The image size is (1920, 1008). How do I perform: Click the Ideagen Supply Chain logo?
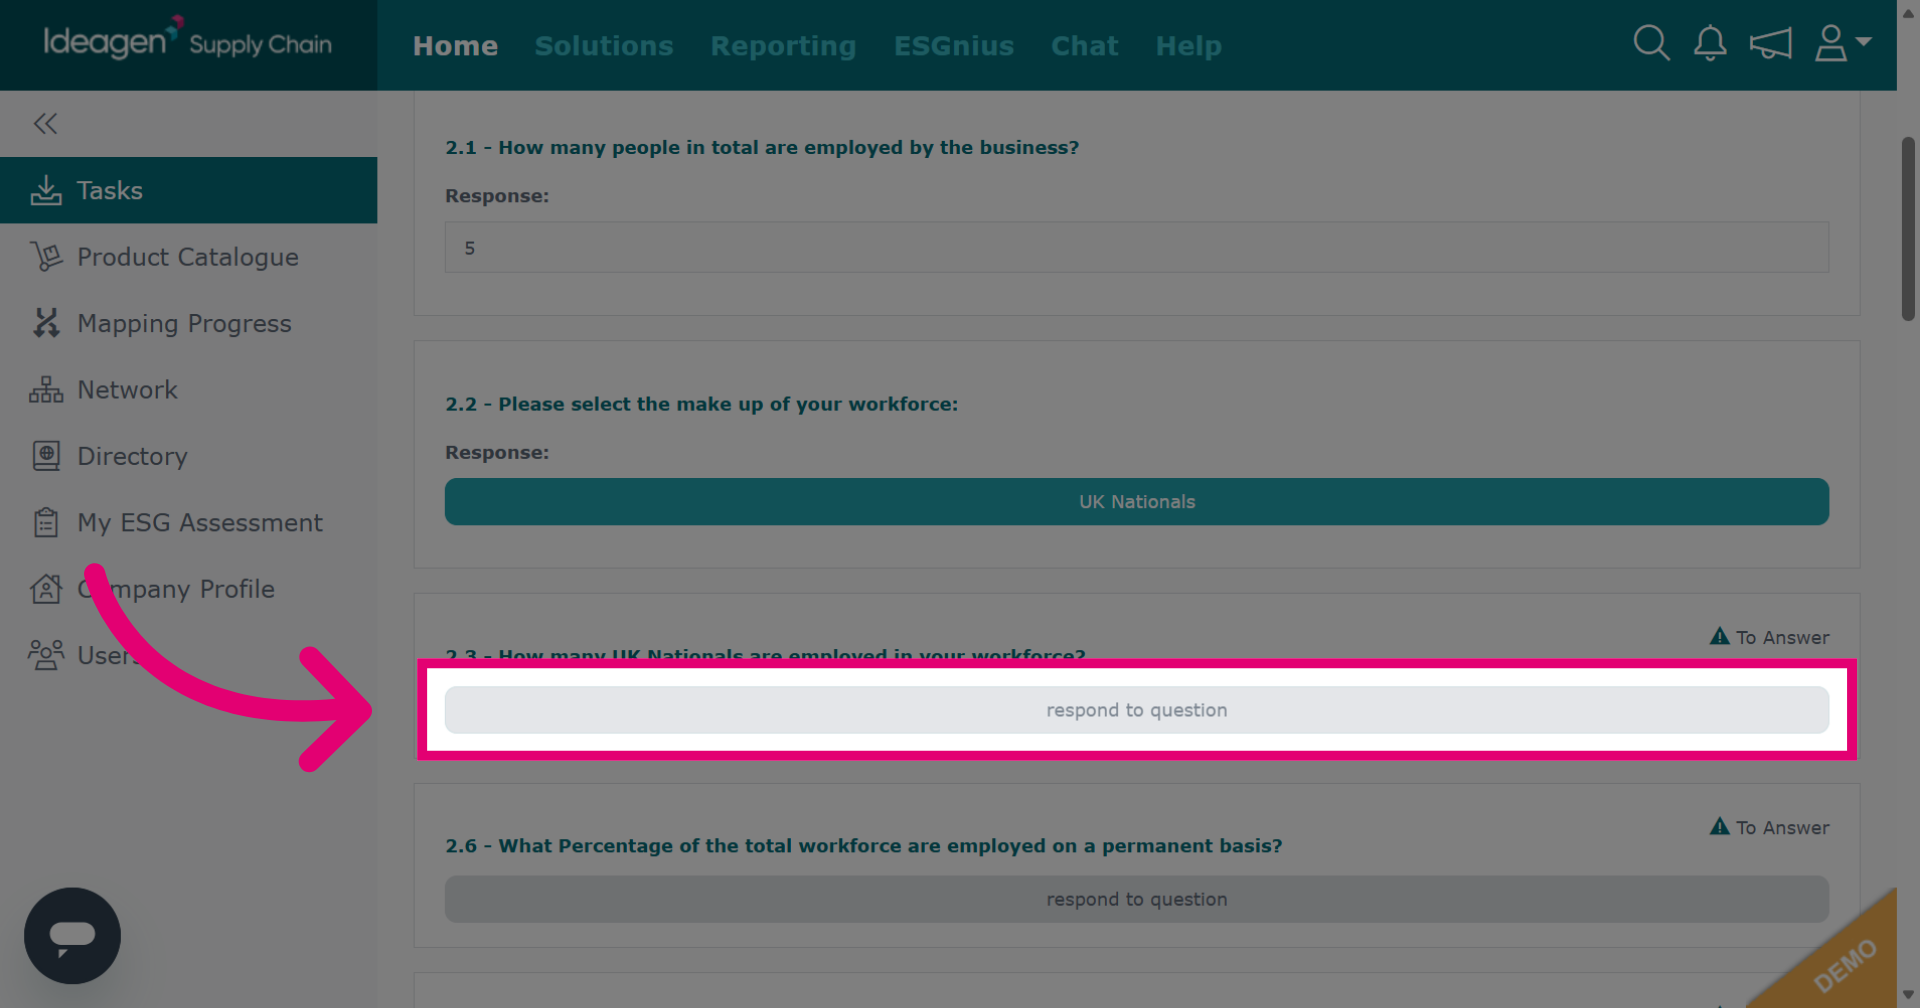[188, 40]
